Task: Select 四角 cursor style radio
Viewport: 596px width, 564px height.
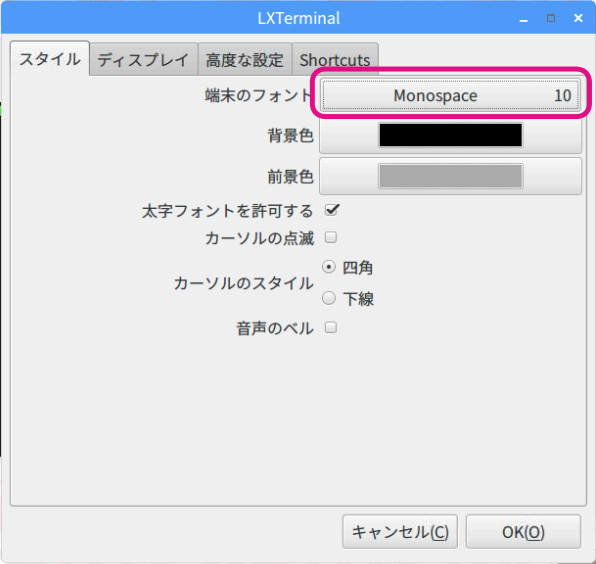Action: coord(329,267)
